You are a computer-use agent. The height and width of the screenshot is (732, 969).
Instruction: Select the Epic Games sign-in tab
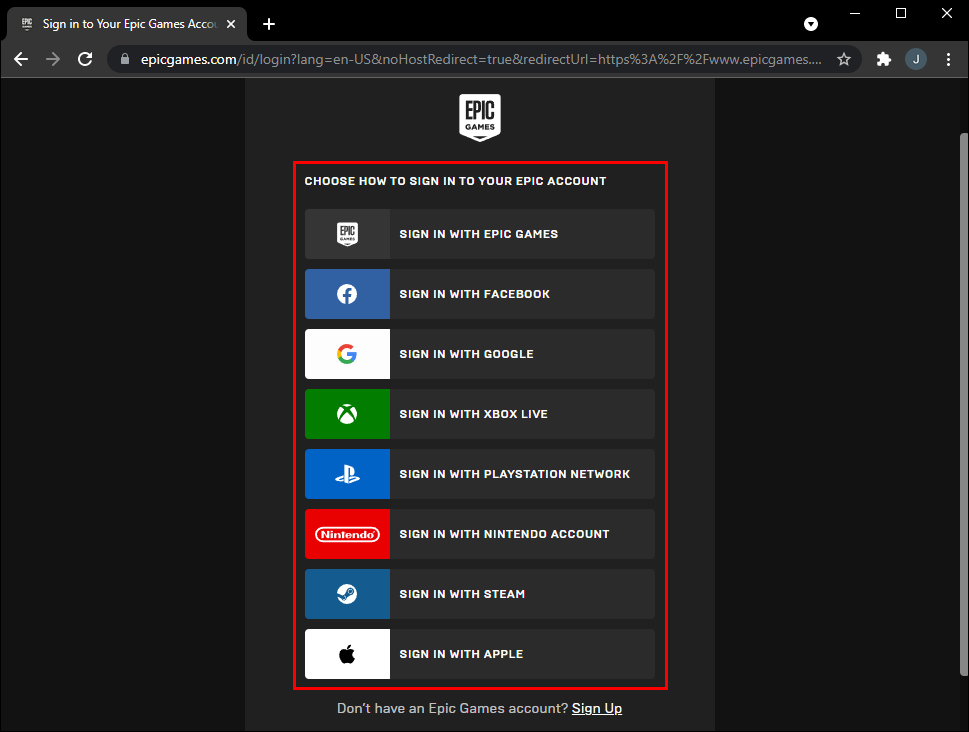pyautogui.click(x=127, y=24)
